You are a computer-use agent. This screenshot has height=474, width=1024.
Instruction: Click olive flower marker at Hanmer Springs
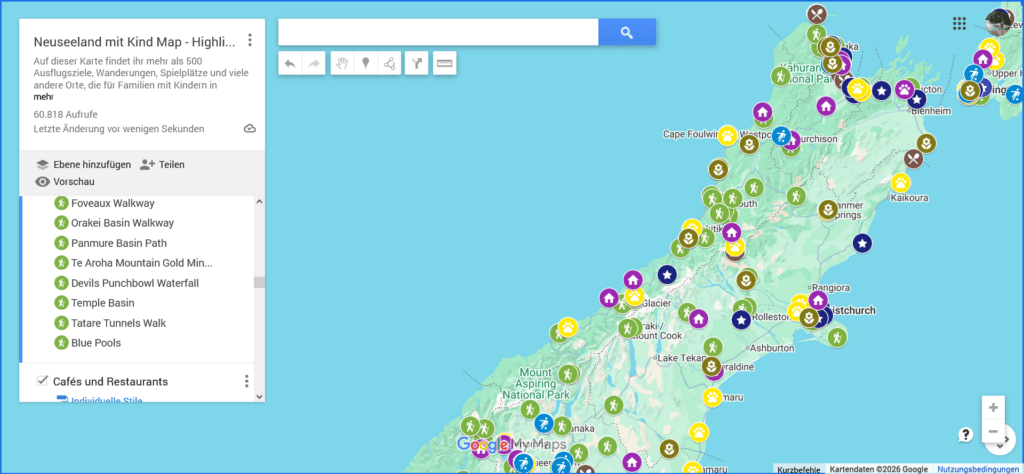tap(827, 210)
